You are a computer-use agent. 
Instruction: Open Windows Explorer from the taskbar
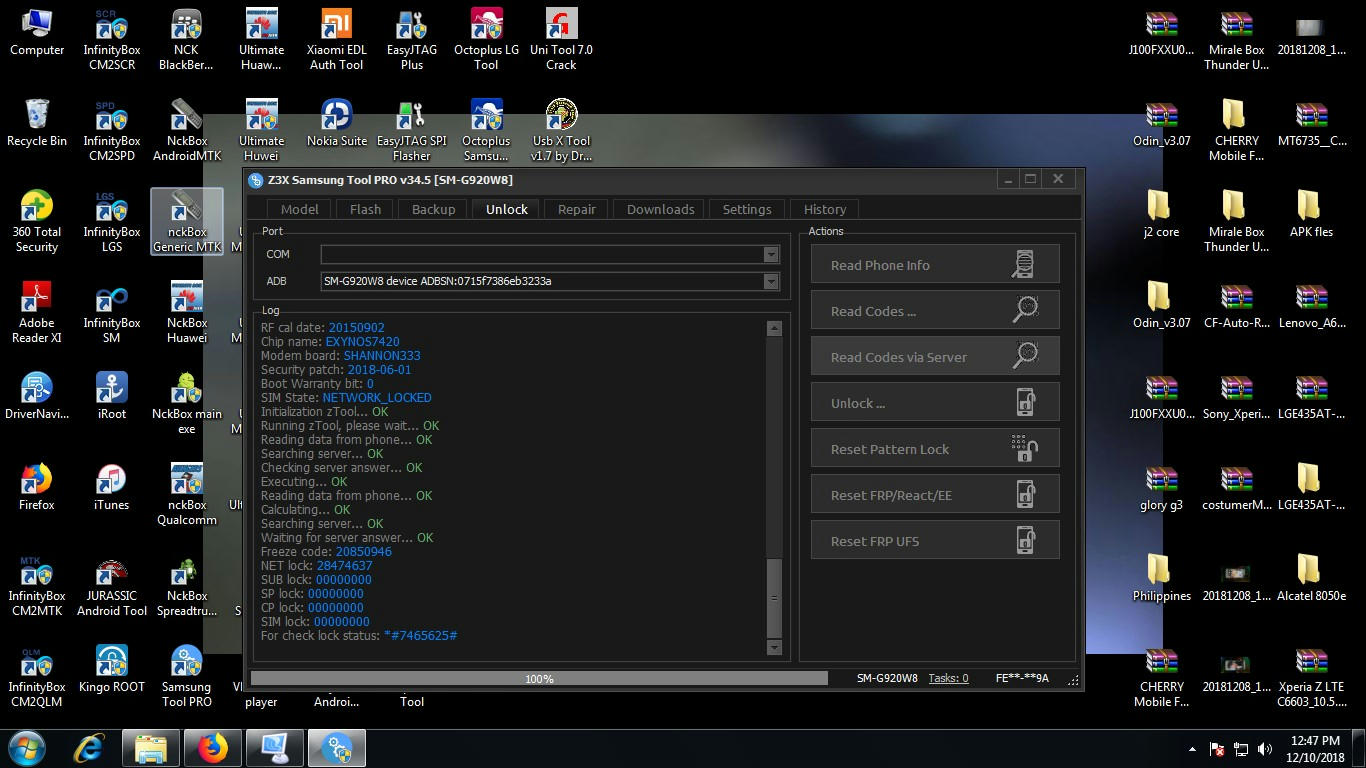(x=151, y=748)
